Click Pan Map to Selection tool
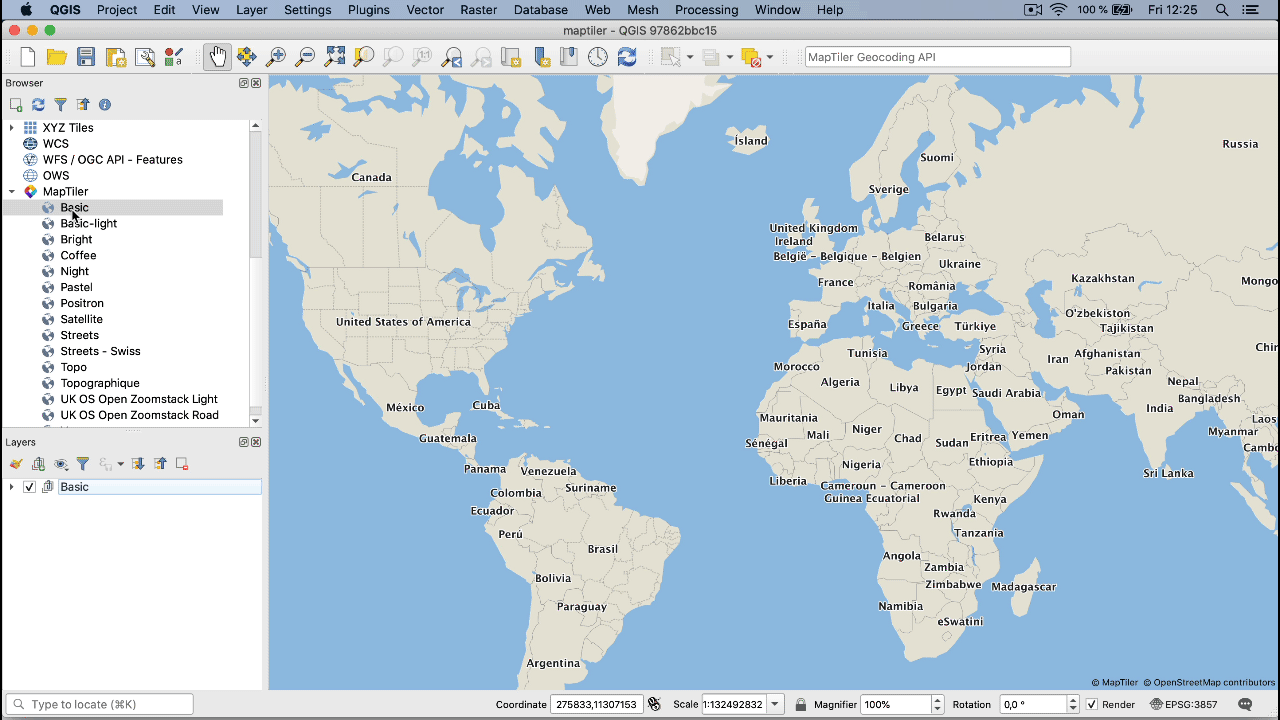1280x720 pixels. point(246,57)
